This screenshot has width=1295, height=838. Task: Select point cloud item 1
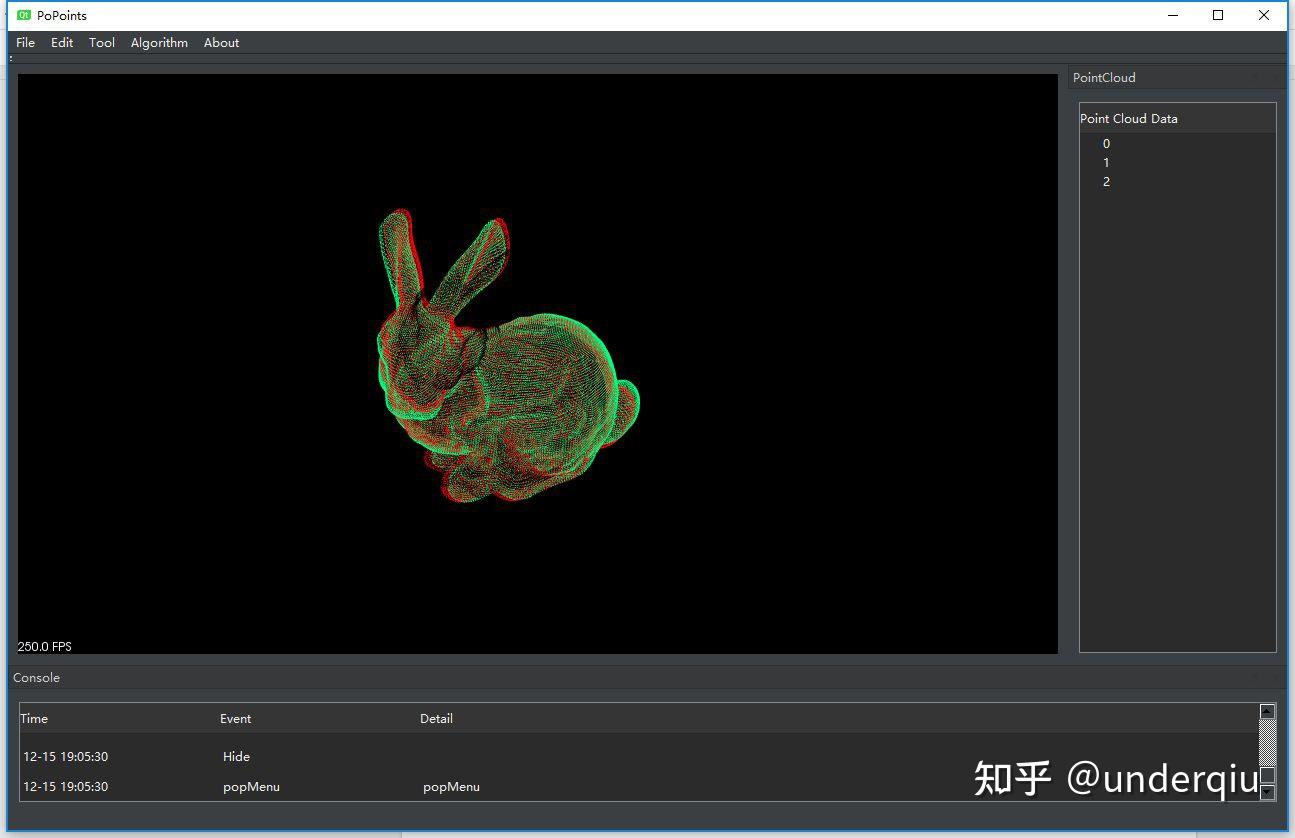[1106, 162]
